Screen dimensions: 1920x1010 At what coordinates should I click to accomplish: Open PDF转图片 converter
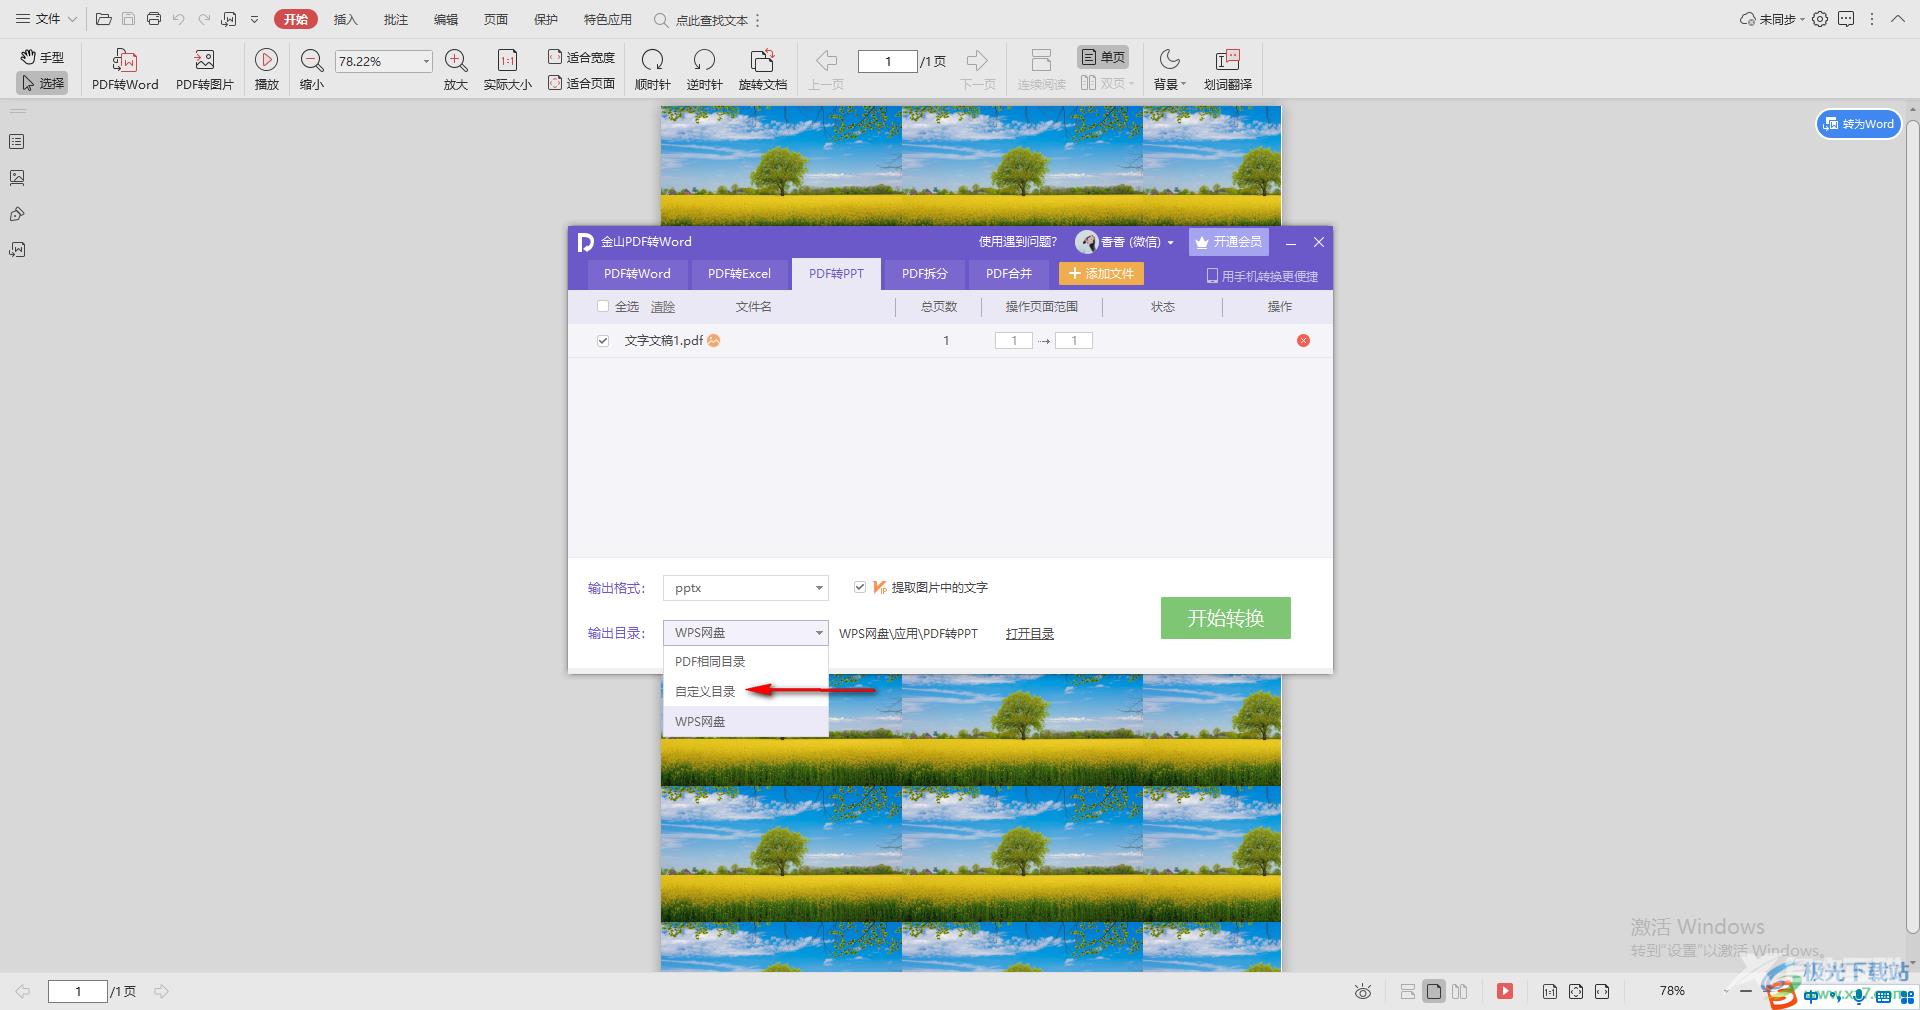(205, 69)
